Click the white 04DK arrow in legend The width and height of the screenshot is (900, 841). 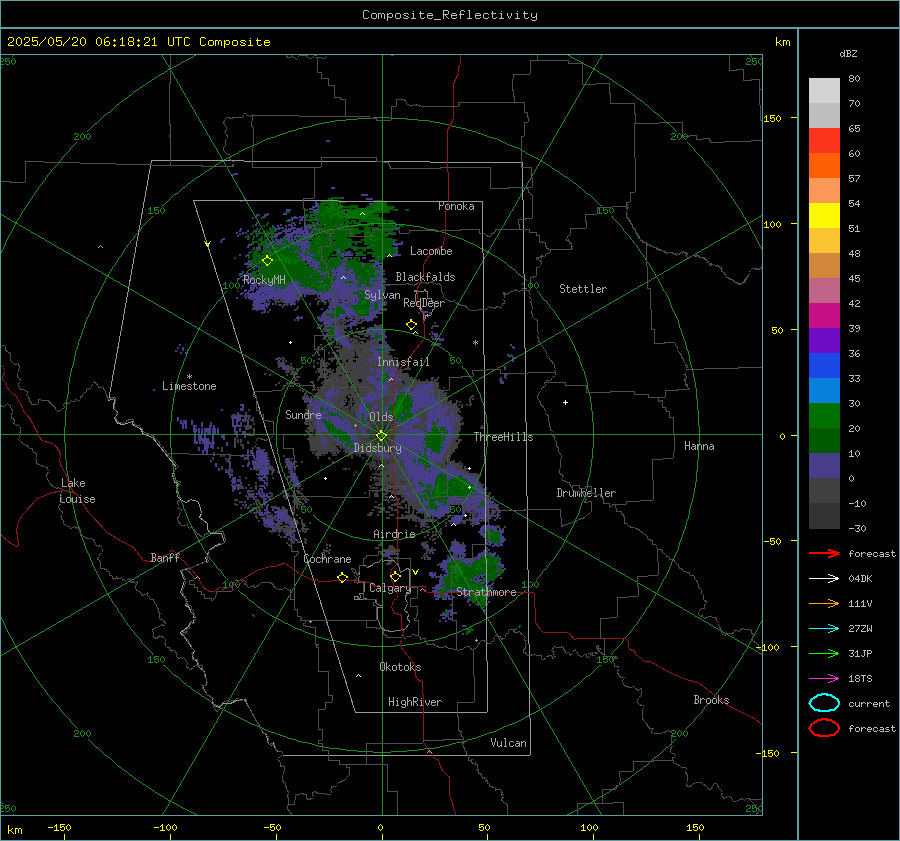tap(824, 579)
